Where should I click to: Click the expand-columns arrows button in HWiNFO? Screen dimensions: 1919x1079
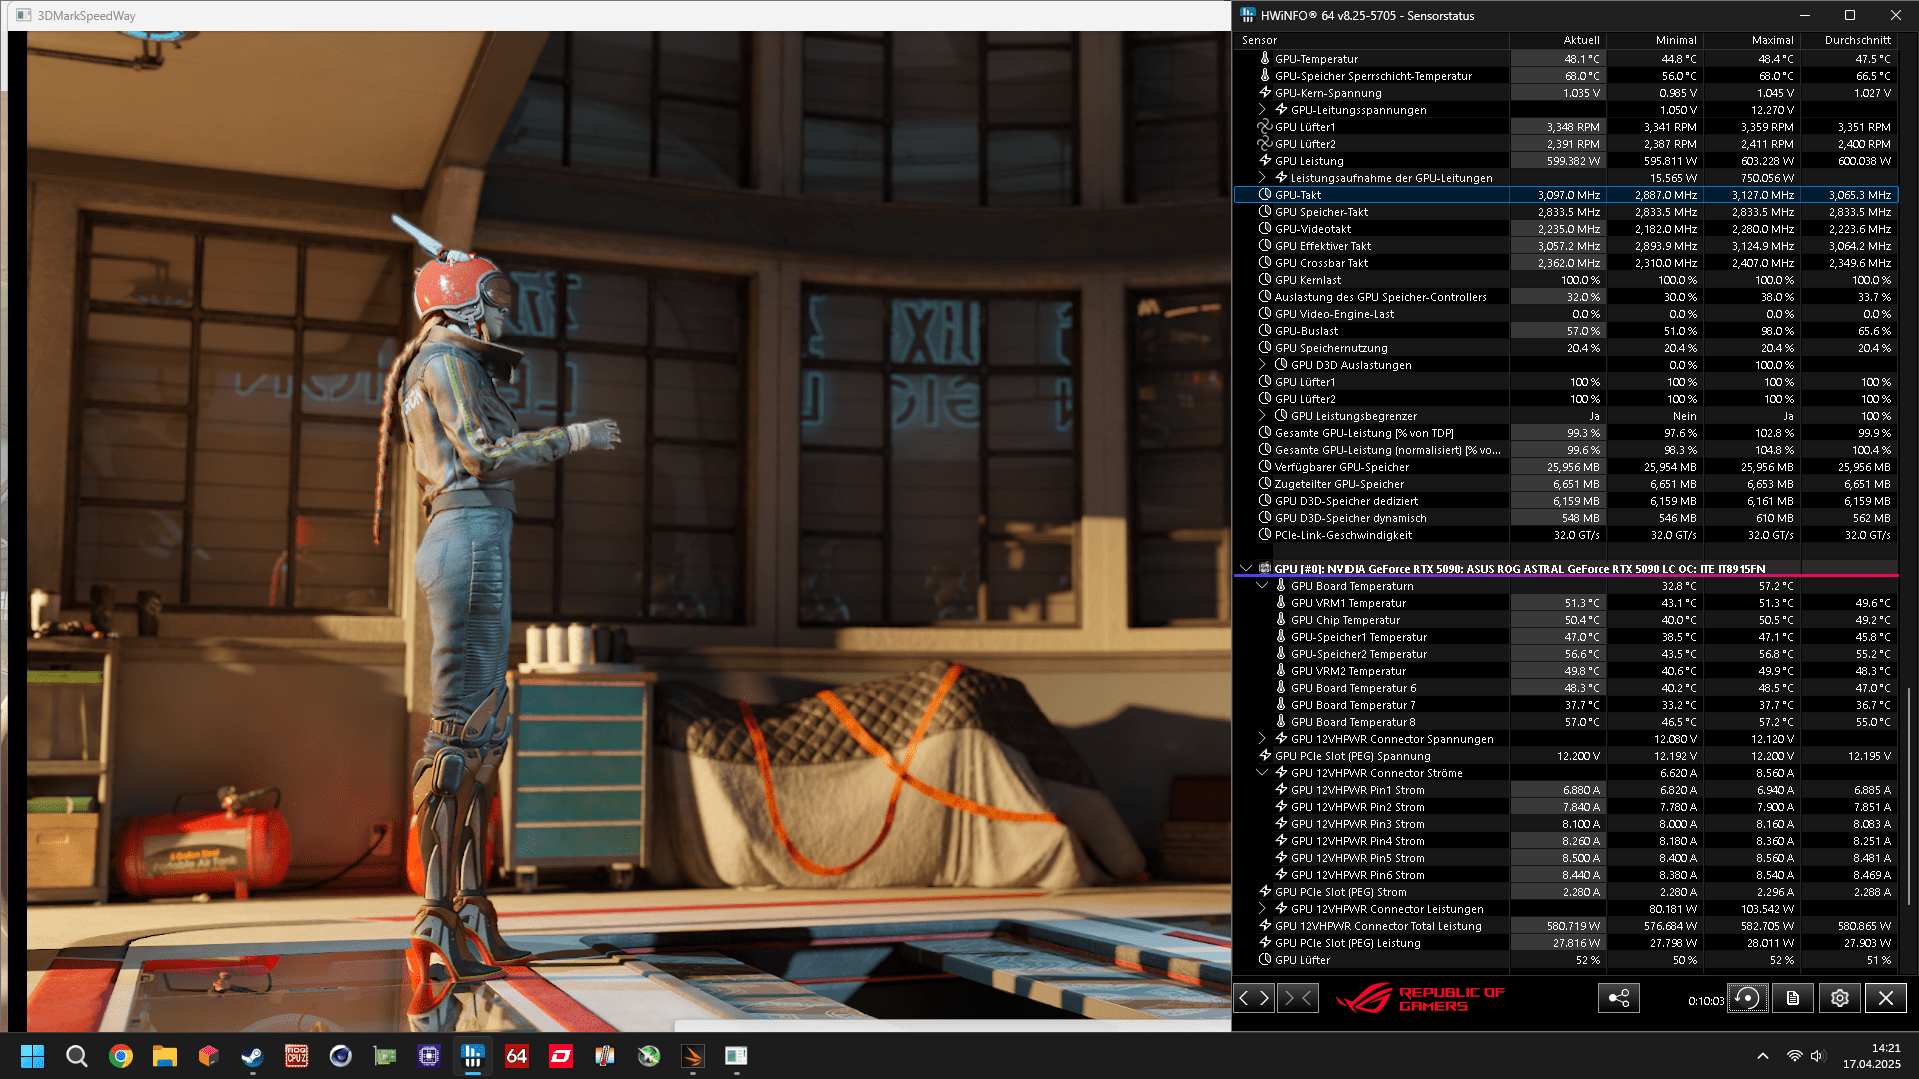[x=1254, y=998]
